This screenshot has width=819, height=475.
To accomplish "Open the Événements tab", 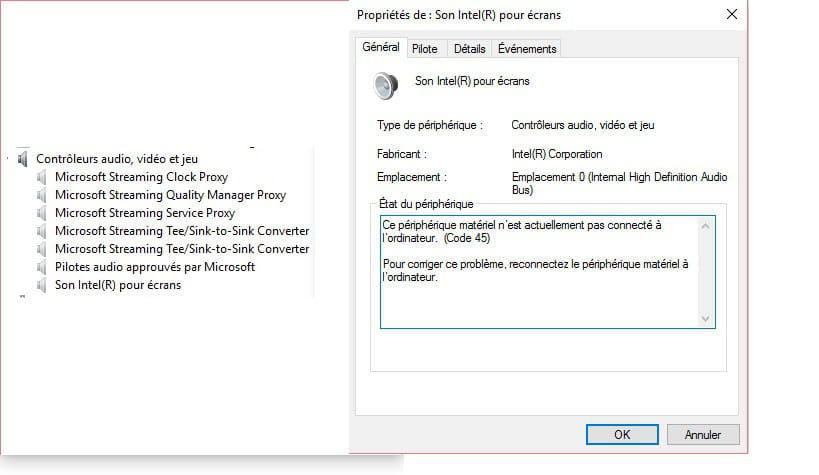I will (x=526, y=49).
